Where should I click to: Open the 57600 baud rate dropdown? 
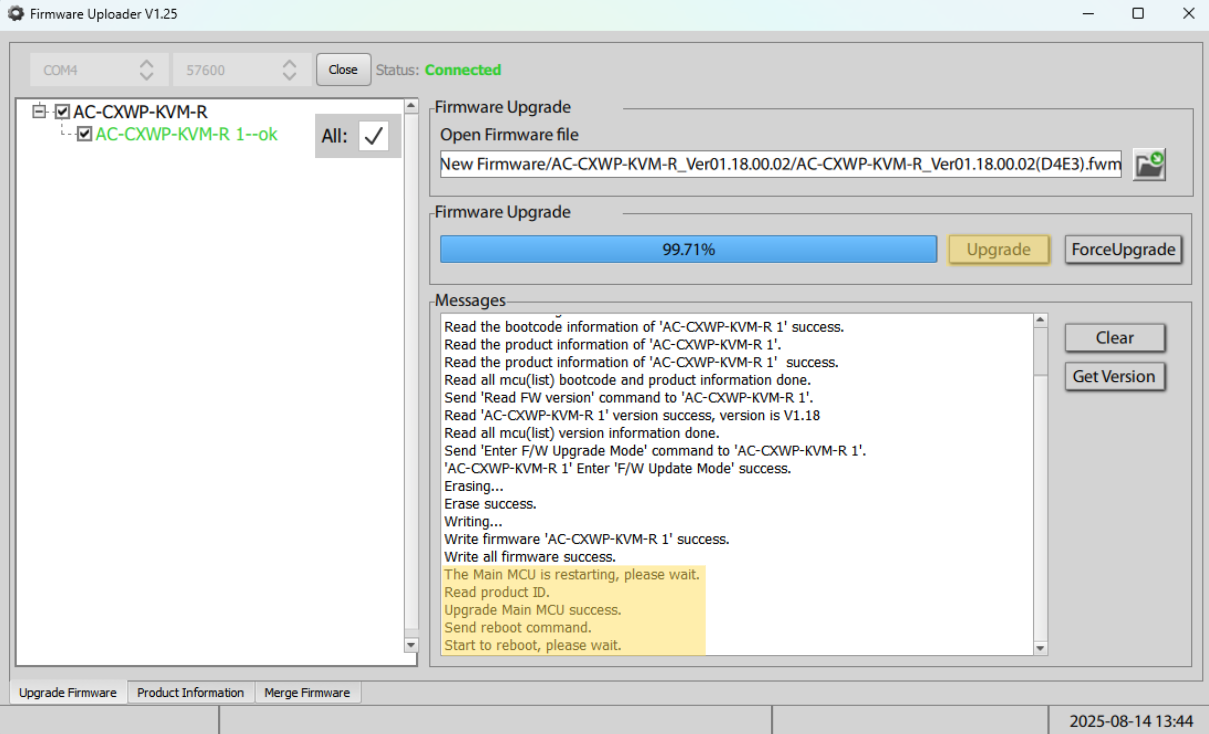click(242, 70)
